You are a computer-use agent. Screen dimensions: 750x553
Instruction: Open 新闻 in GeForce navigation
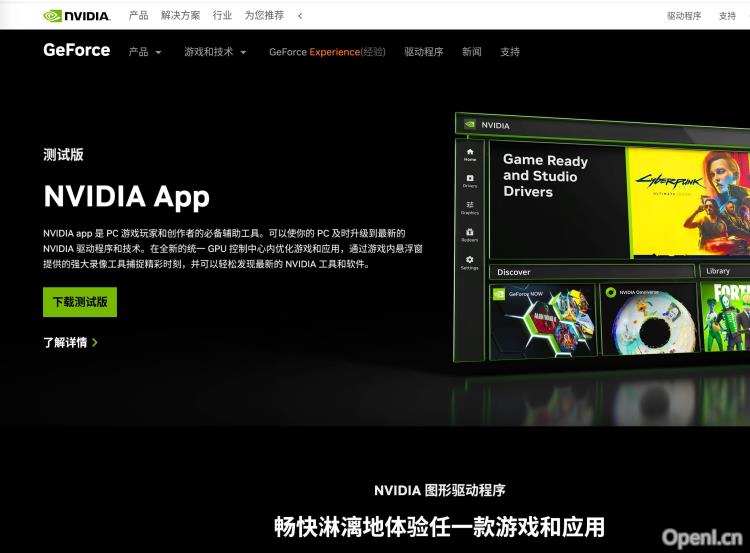point(472,52)
